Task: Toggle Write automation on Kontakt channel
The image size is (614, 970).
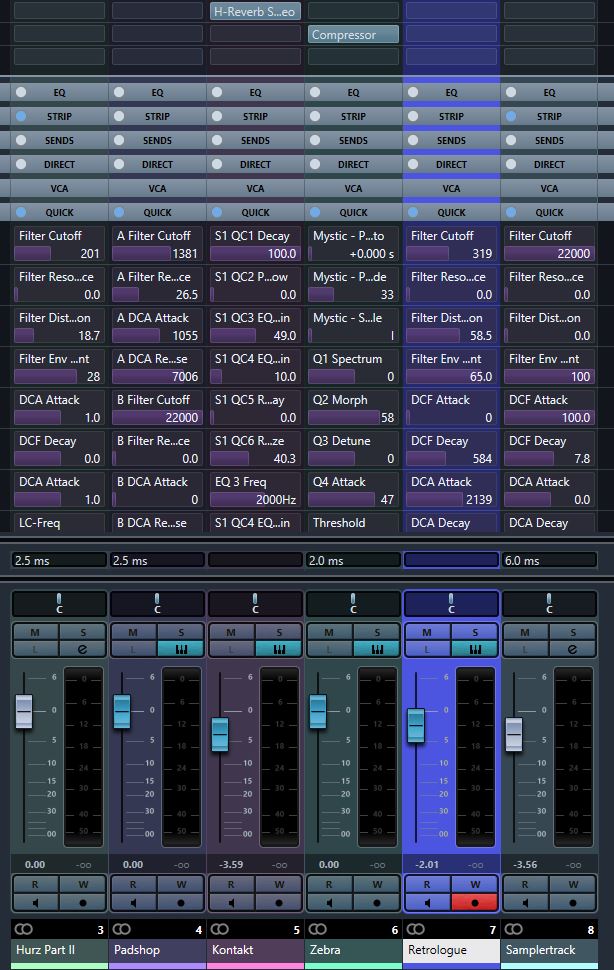Action: (280, 884)
